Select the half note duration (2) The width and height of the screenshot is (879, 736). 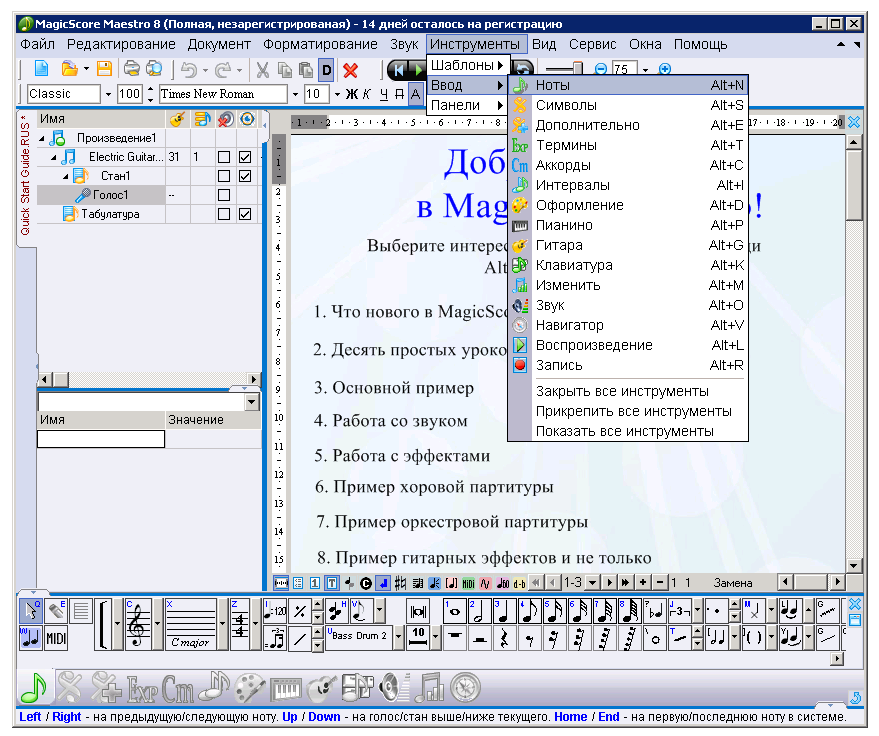(x=479, y=612)
